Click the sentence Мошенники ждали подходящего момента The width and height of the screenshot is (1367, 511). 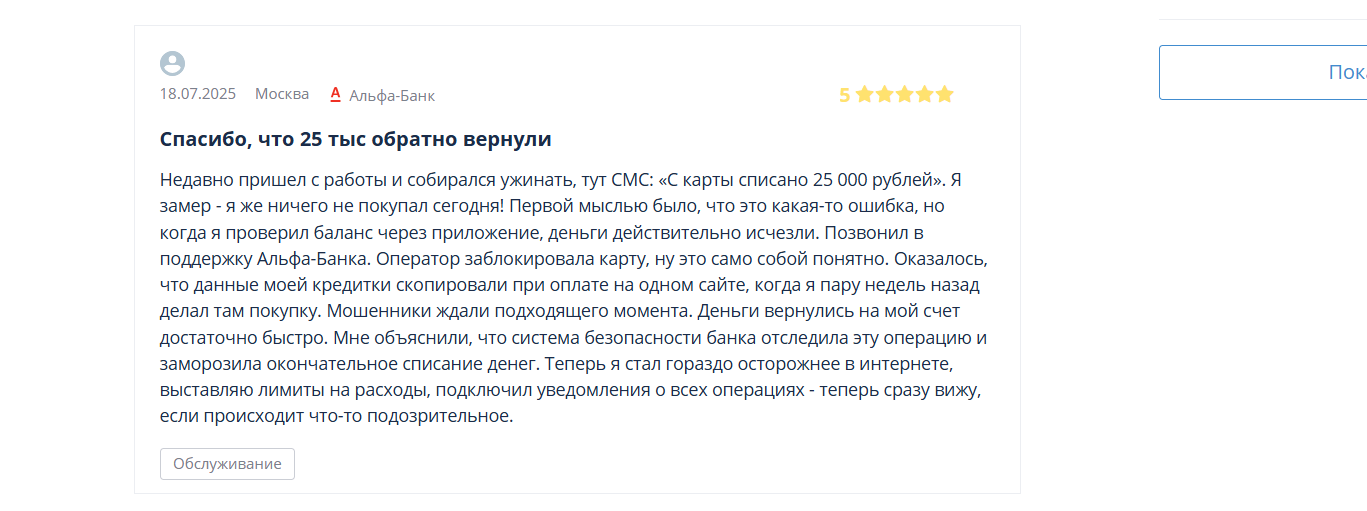pos(510,311)
